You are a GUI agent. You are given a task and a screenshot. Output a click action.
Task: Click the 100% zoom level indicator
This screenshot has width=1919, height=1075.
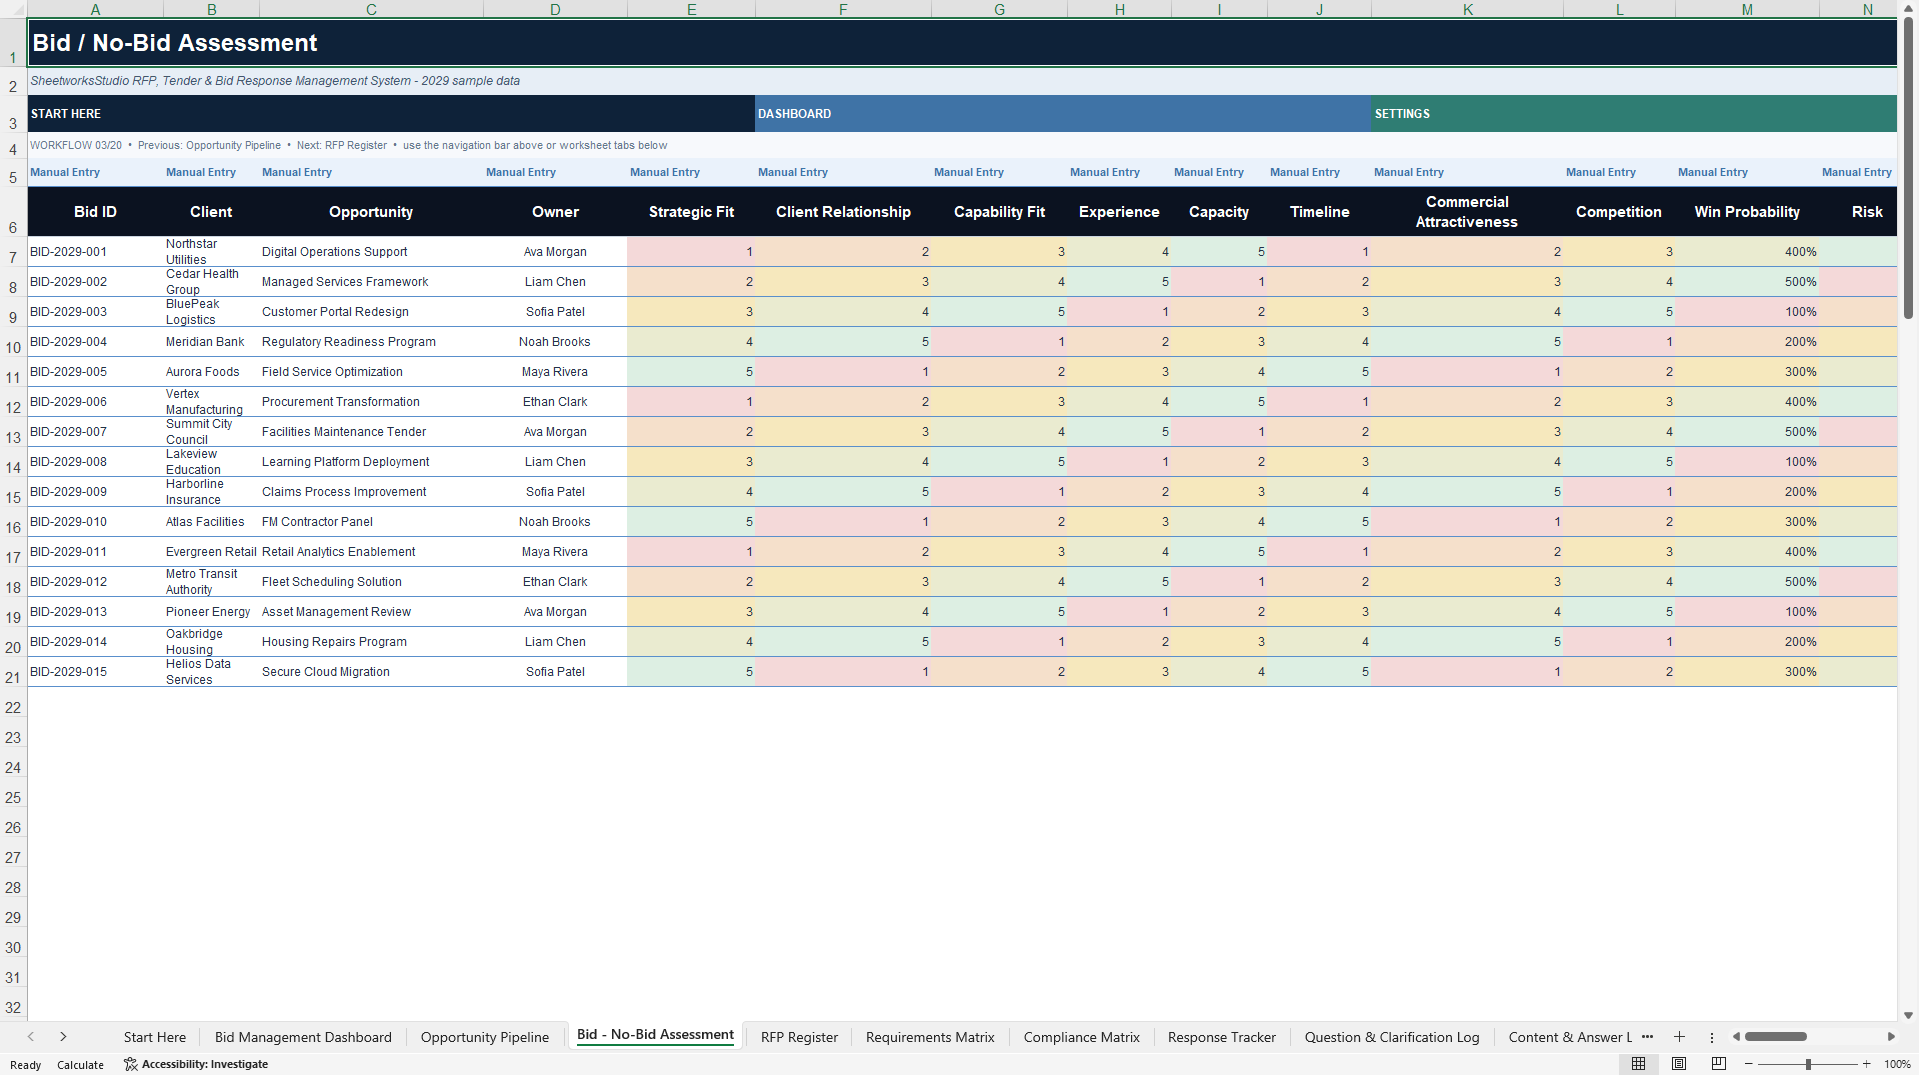(x=1897, y=1064)
